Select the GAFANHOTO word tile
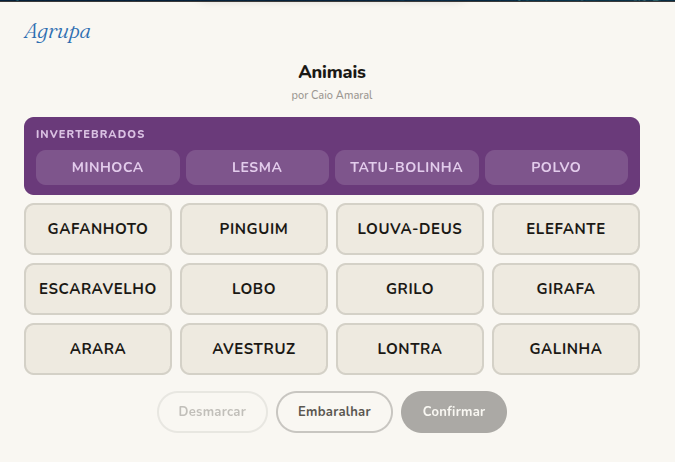 (98, 229)
